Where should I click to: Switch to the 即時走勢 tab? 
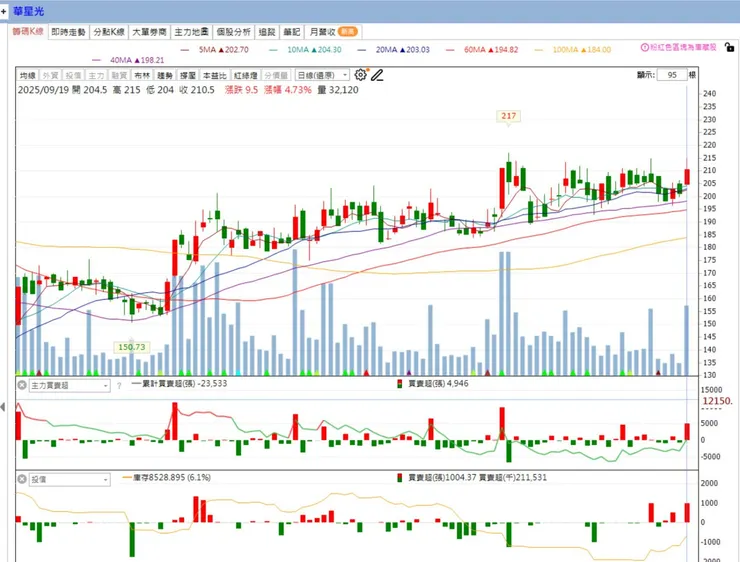pyautogui.click(x=68, y=32)
